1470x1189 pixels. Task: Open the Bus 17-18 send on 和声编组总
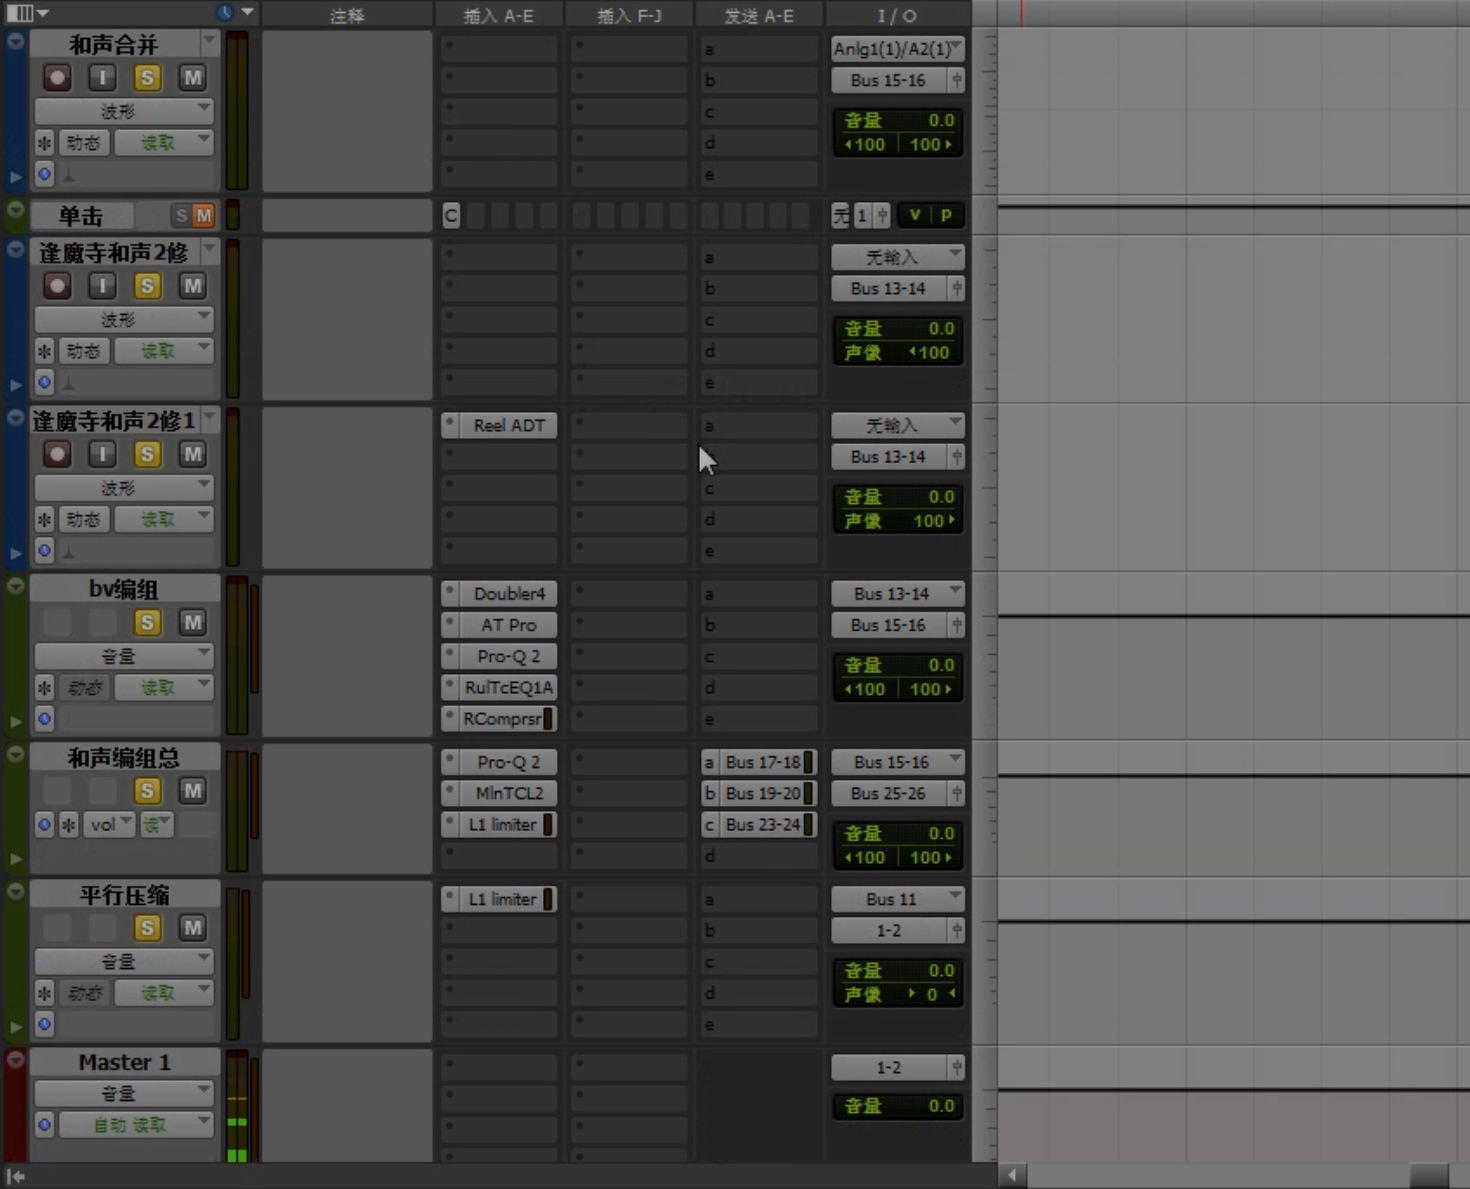(763, 762)
